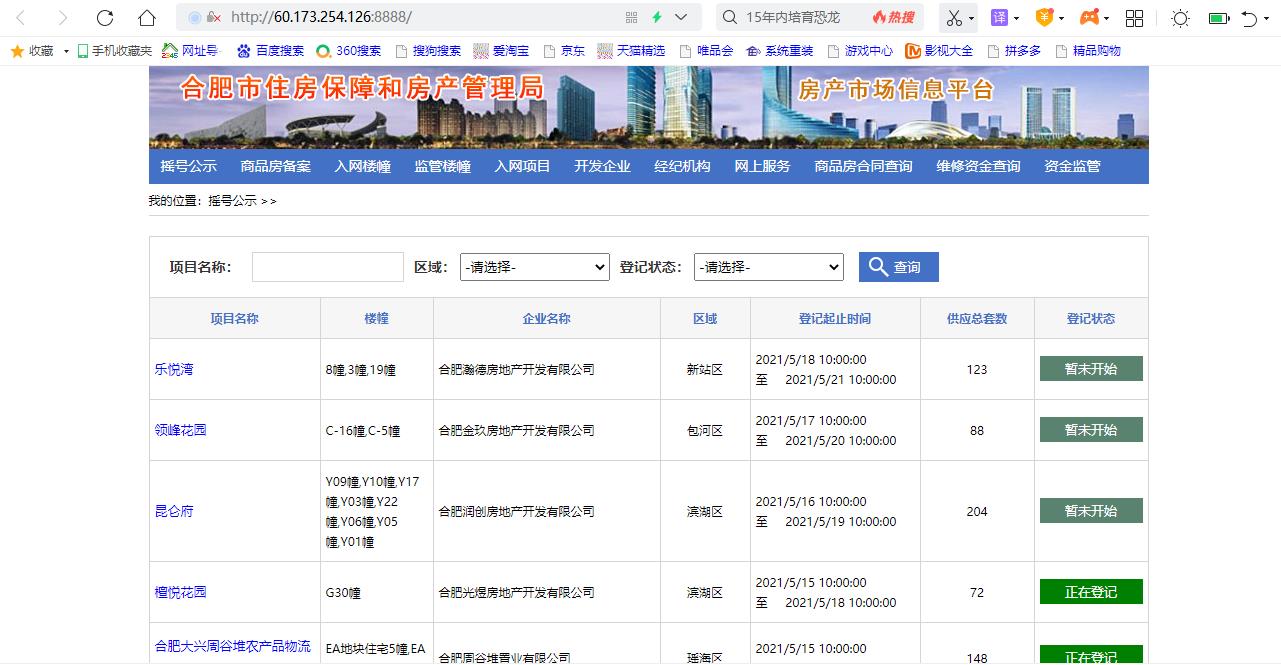Open the 区域 region dropdown

[534, 267]
